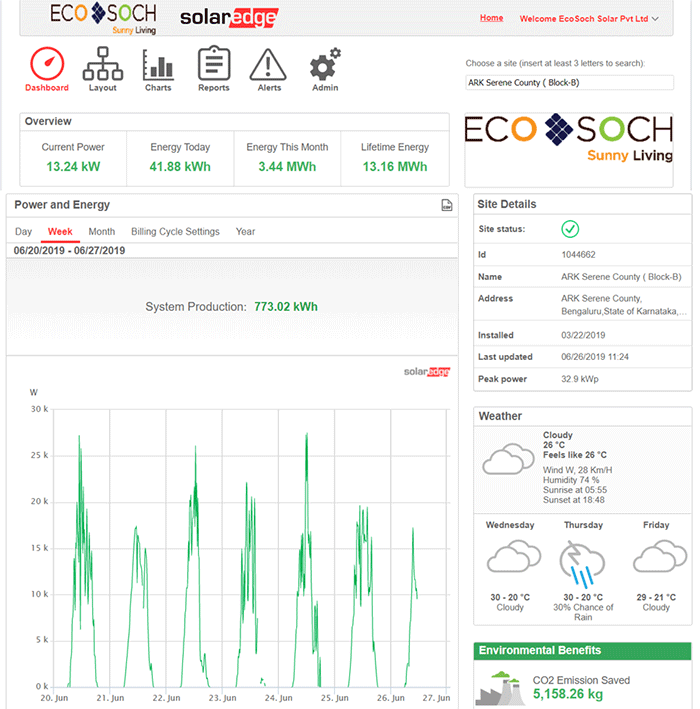Switch to the Year tab
700x709 pixels.
pyautogui.click(x=246, y=232)
